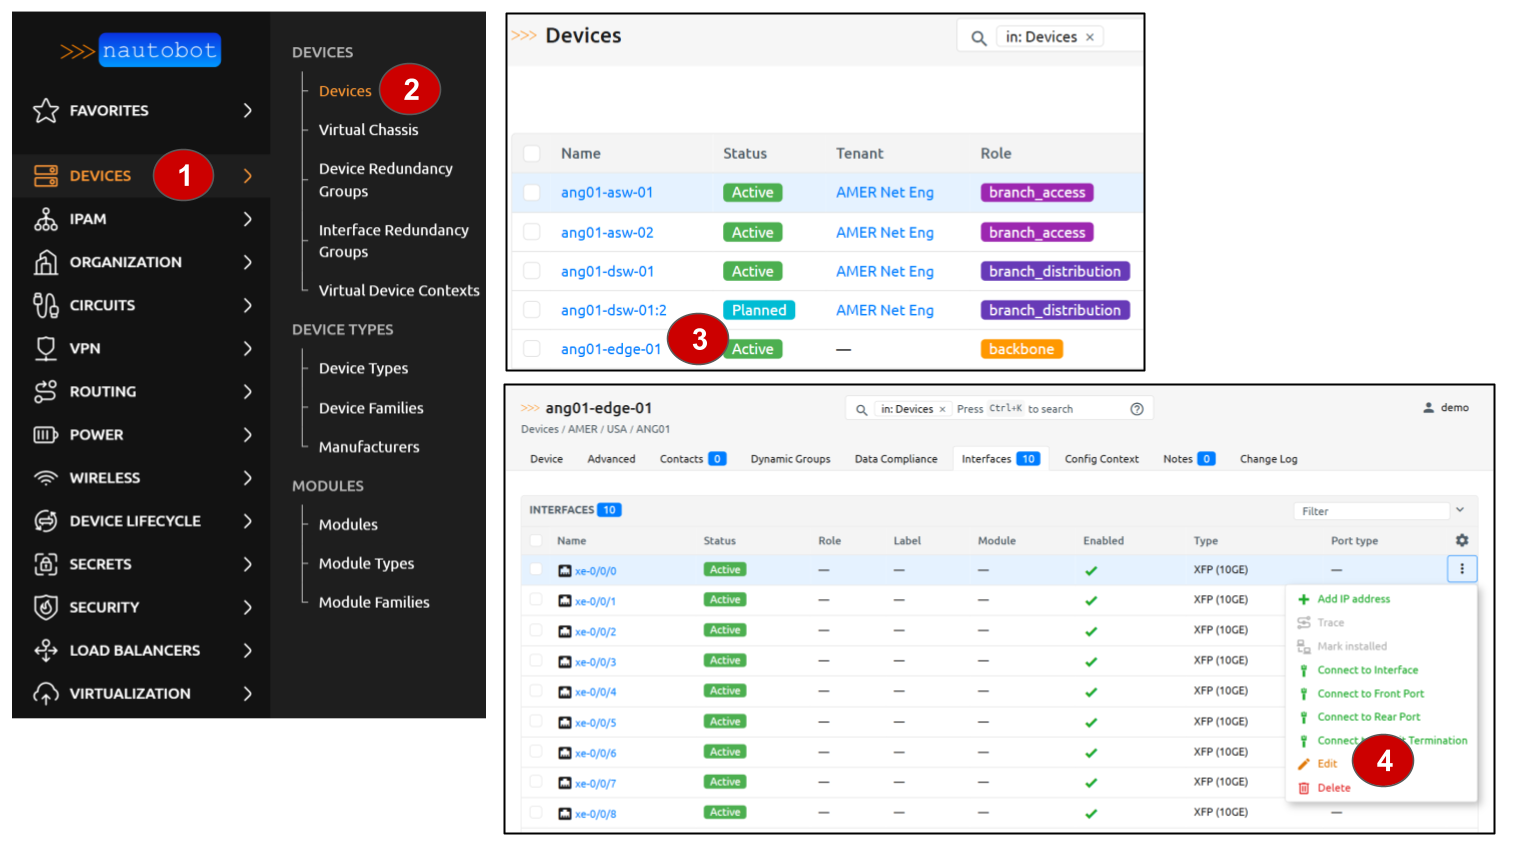Select the ang01-dsw-01 row checkbox
The height and width of the screenshot is (864, 1536).
pos(532,271)
